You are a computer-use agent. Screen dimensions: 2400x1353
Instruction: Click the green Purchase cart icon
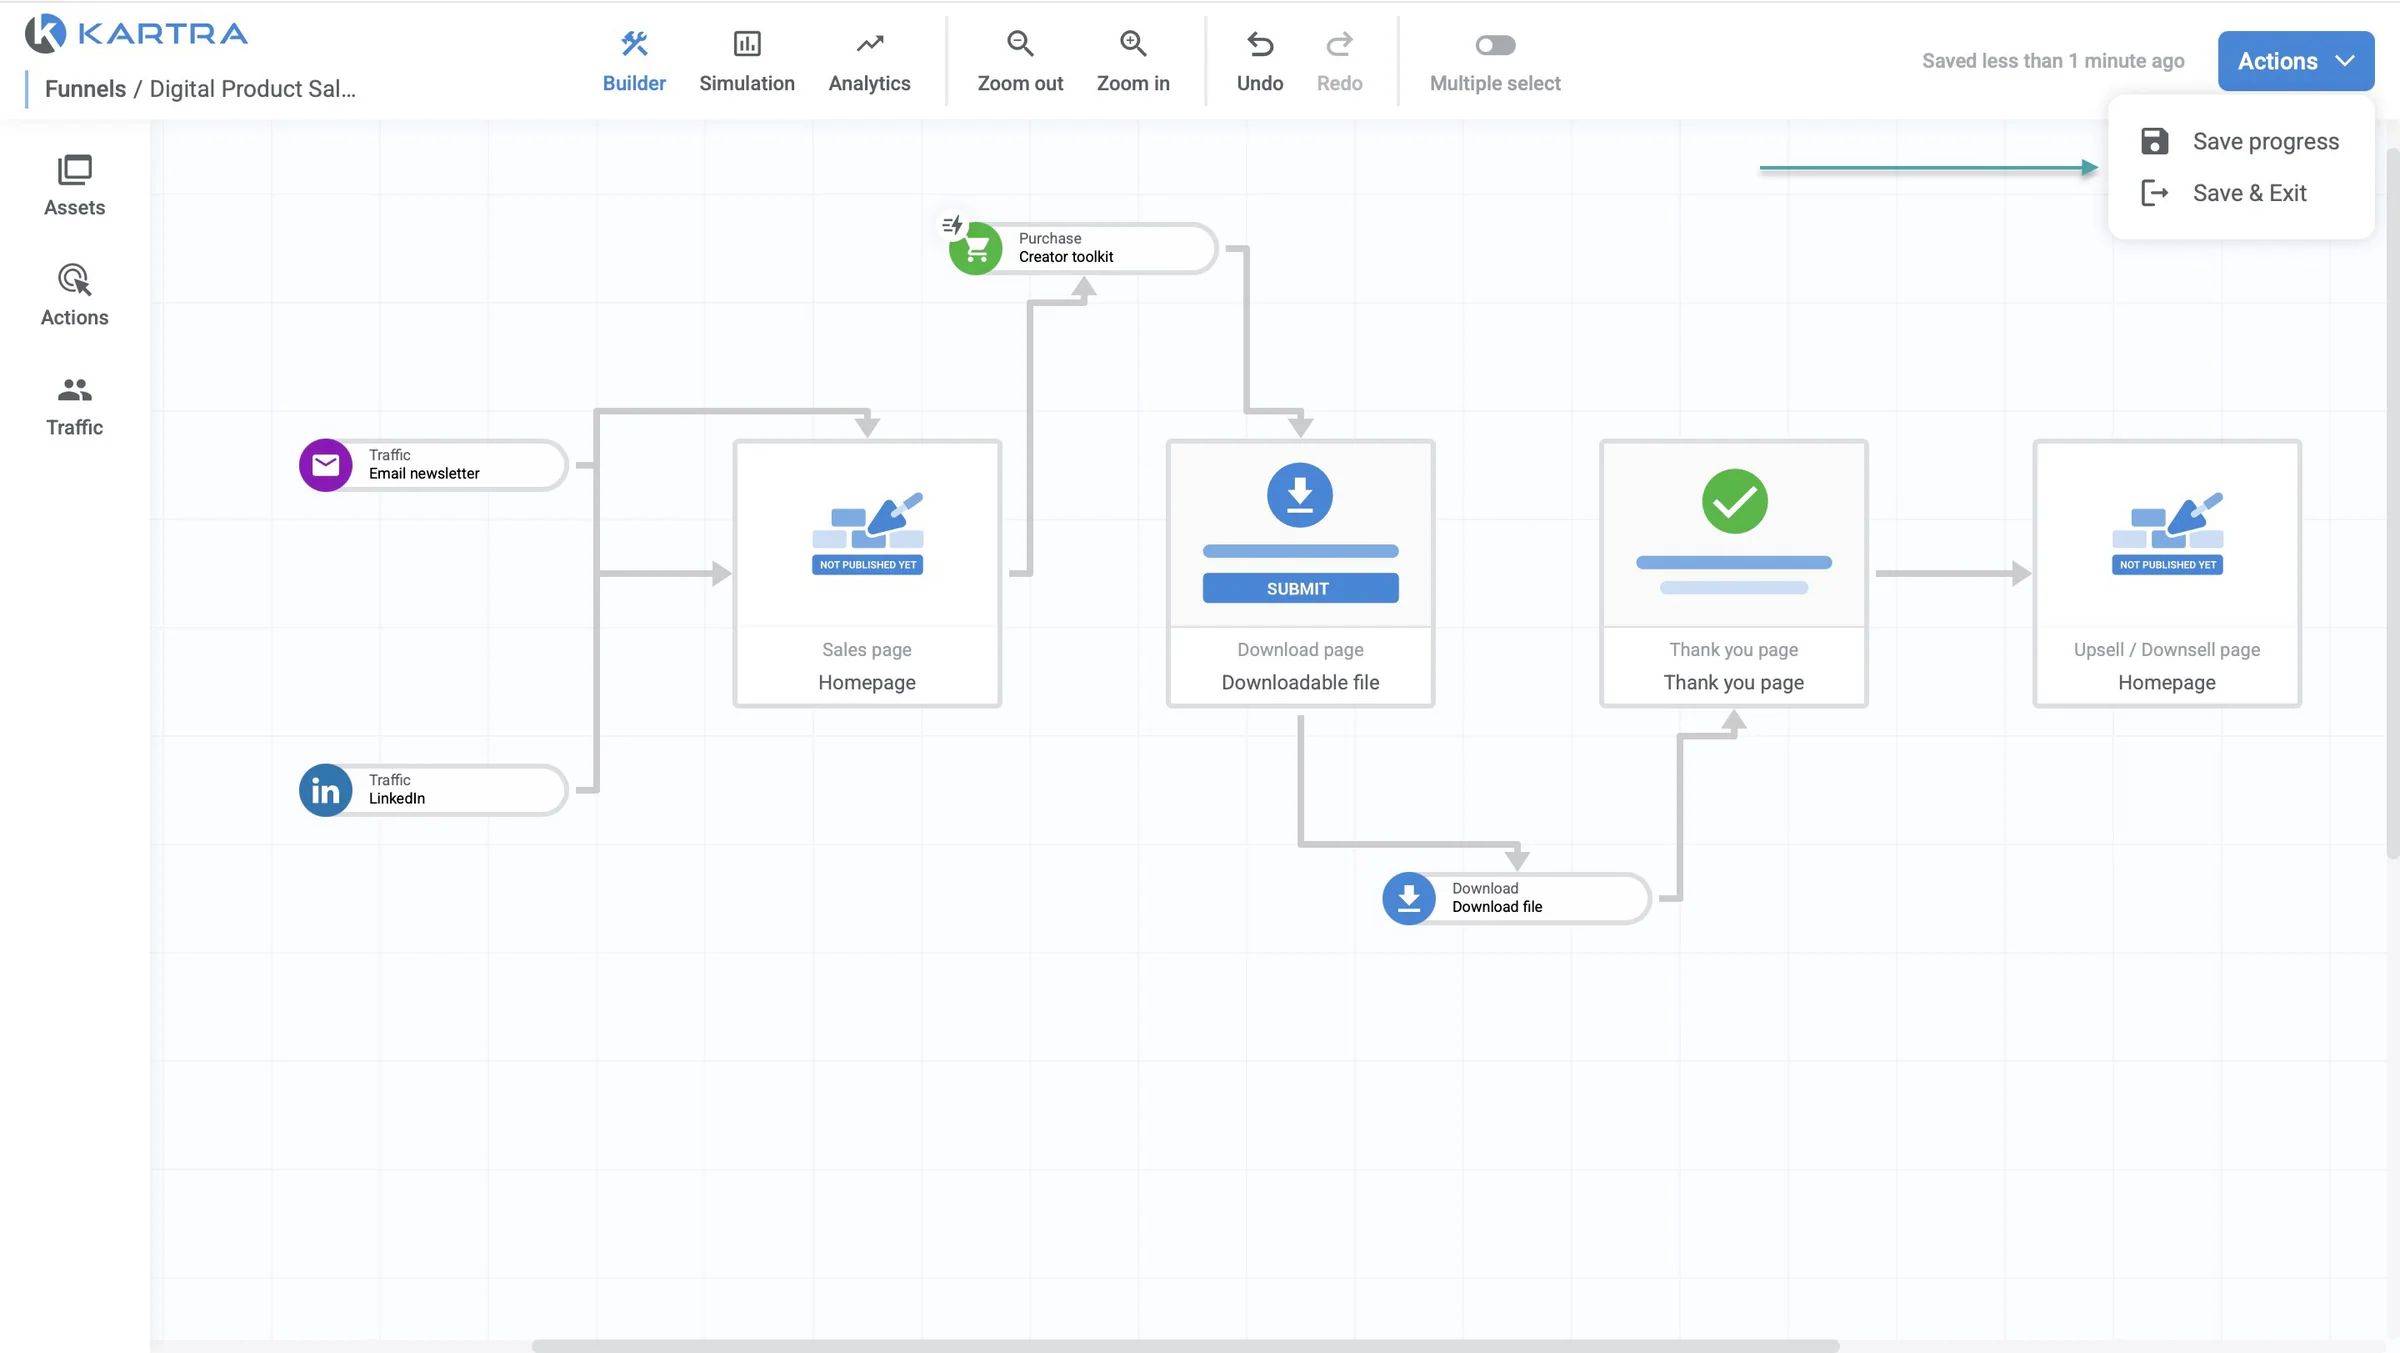point(977,249)
